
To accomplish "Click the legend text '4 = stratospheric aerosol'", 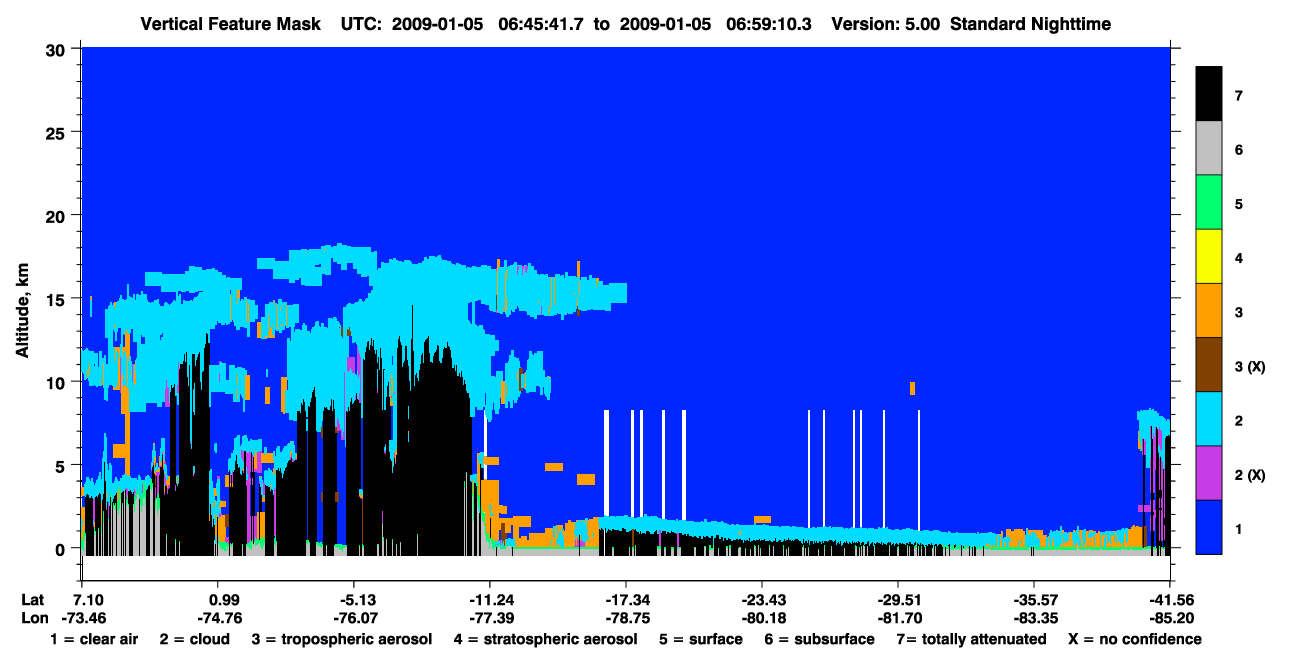I will [545, 639].
